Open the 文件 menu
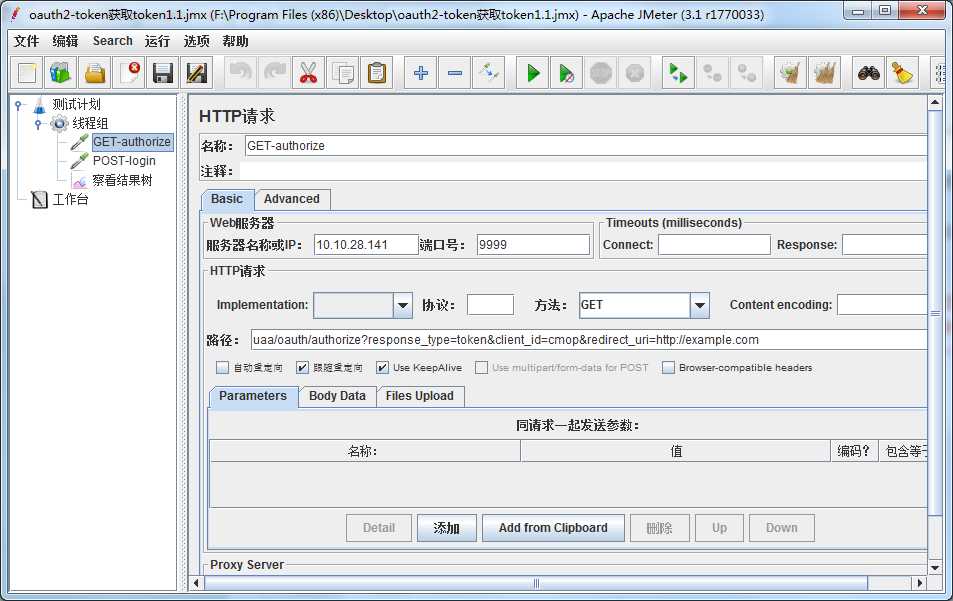 pyautogui.click(x=26, y=41)
